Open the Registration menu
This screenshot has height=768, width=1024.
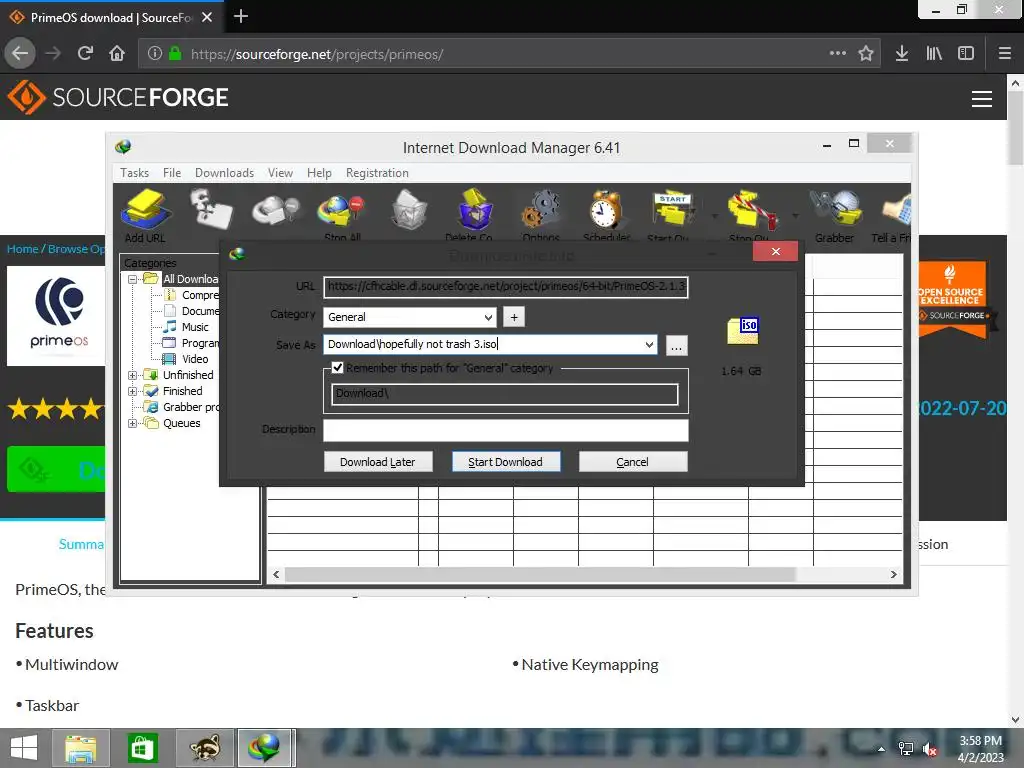(x=377, y=172)
